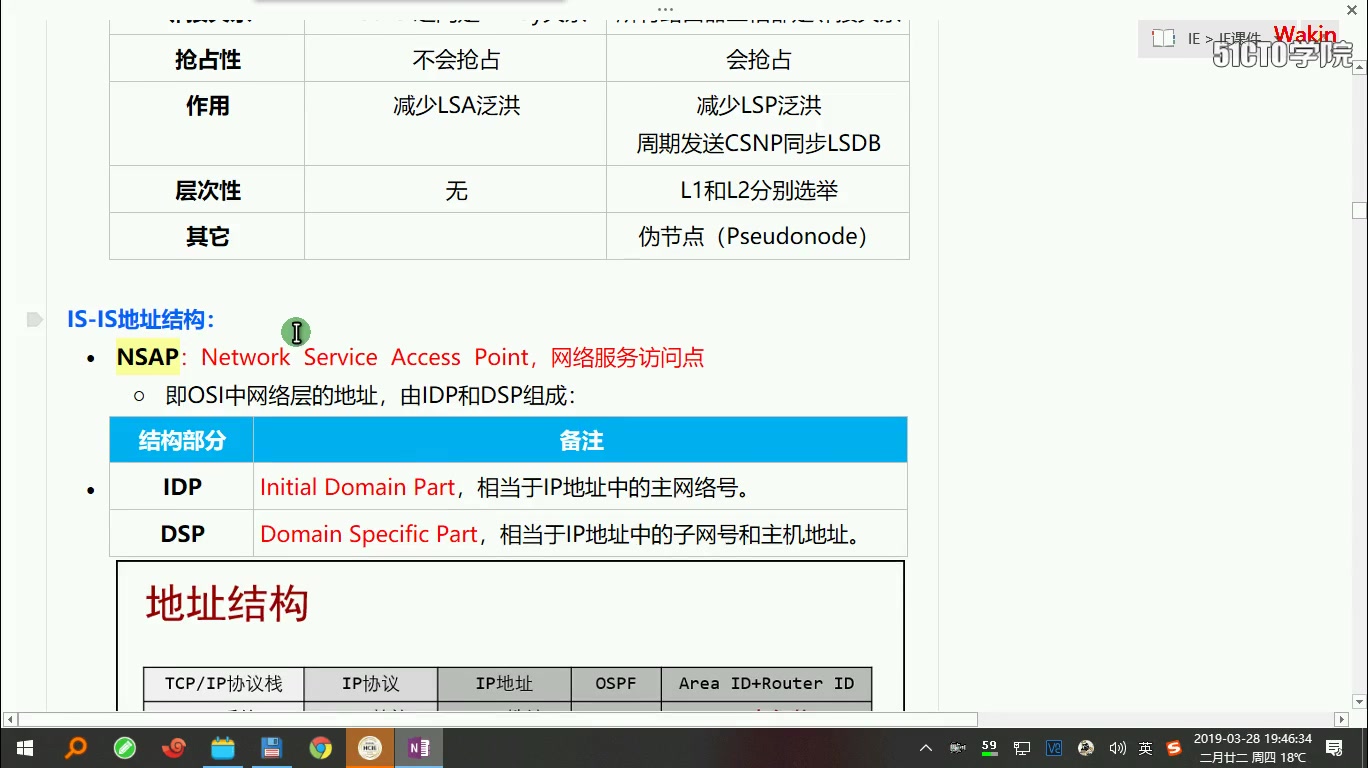This screenshot has width=1368, height=768.
Task: Click the highlighted word 'NSAP'
Action: click(147, 357)
